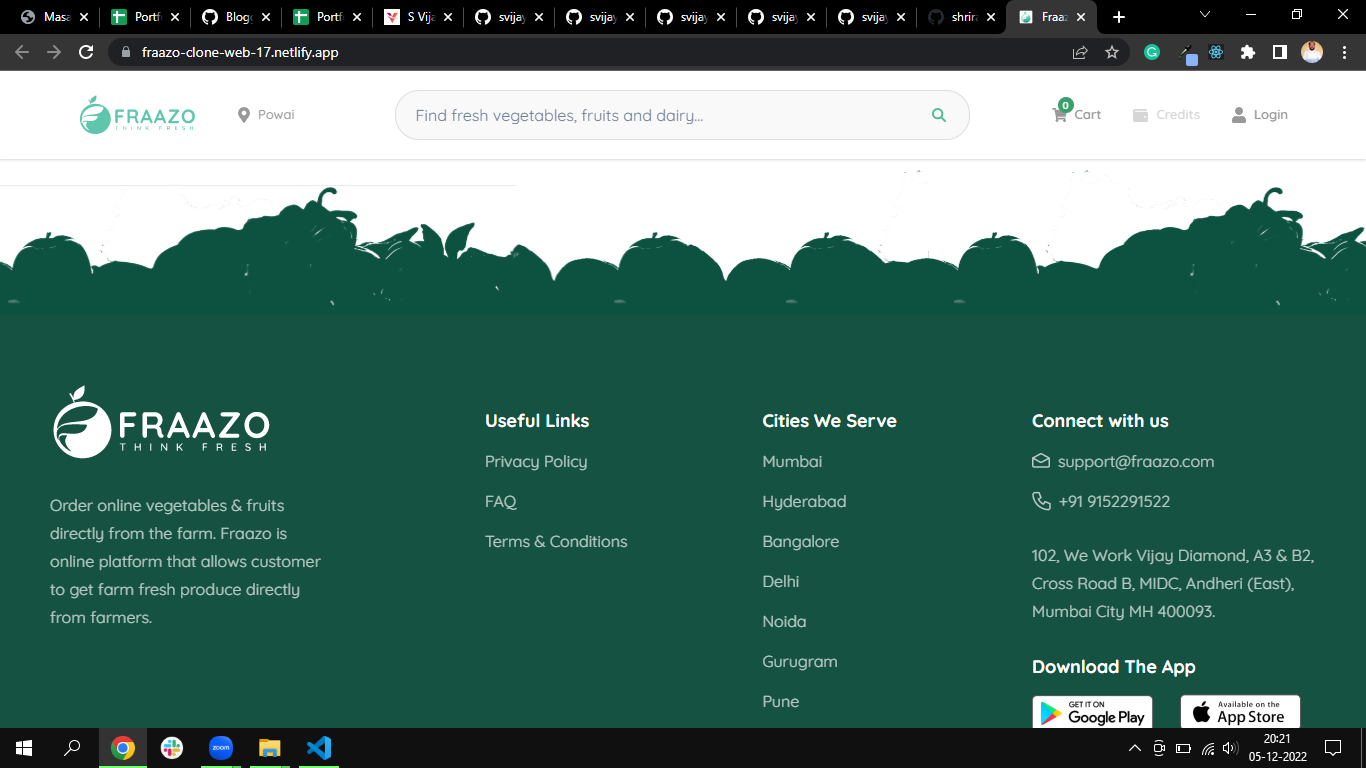
Task: Click the Login person icon
Action: click(x=1238, y=114)
